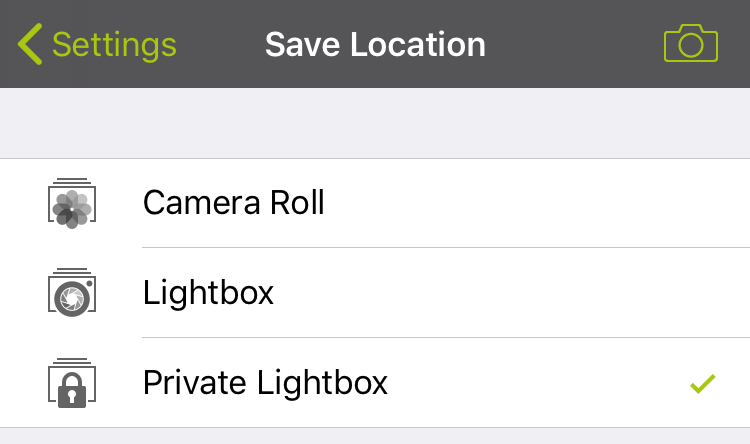Screen dimensions: 750x444
Task: Click the gray area below Private Lightbox
Action: pos(375,436)
